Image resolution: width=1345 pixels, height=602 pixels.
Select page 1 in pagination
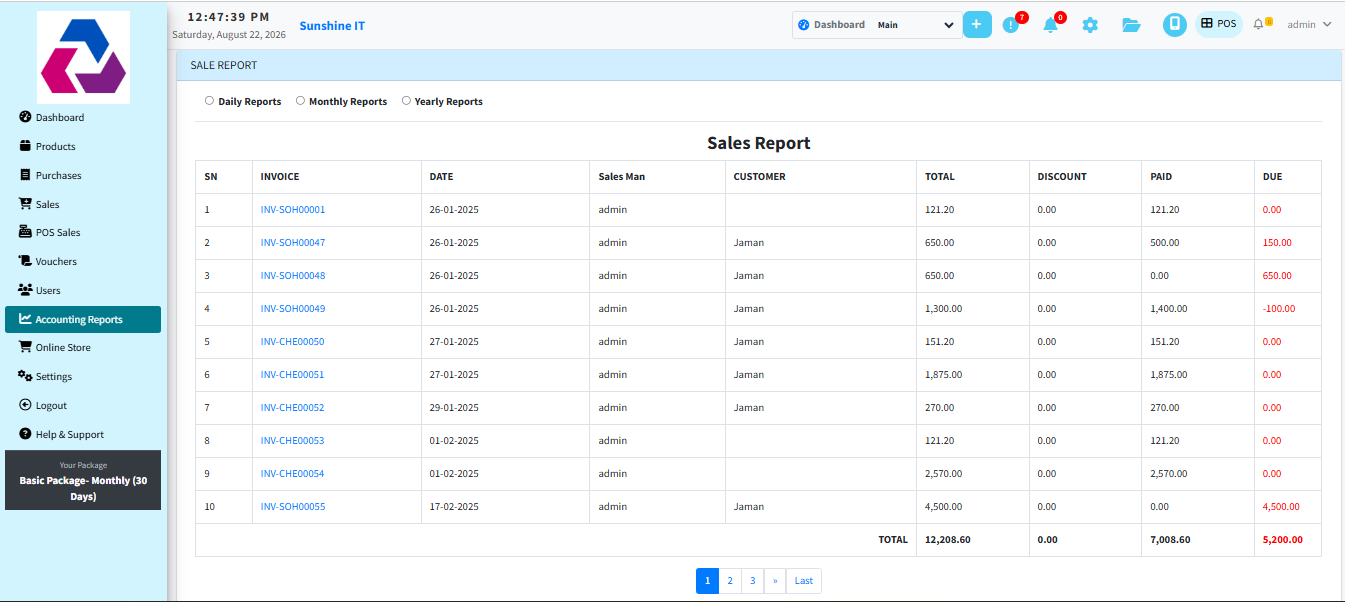pos(707,581)
